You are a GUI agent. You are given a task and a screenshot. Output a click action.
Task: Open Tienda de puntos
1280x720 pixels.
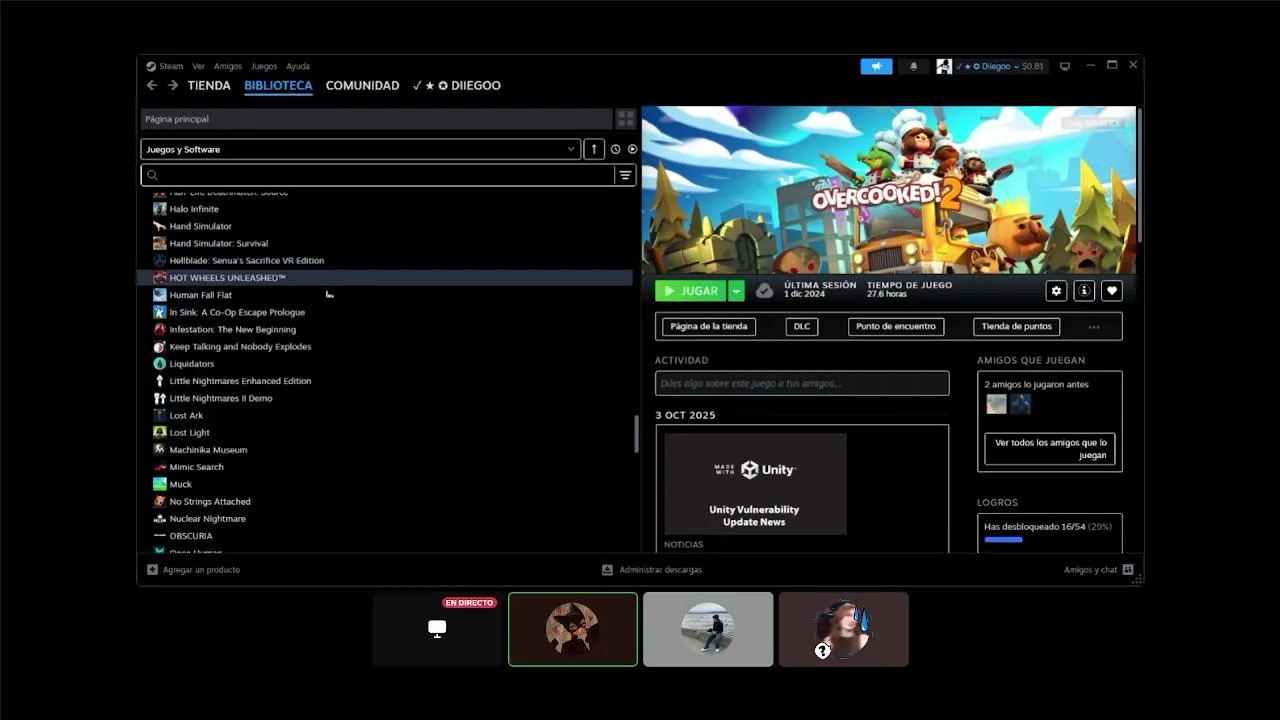(x=1016, y=327)
